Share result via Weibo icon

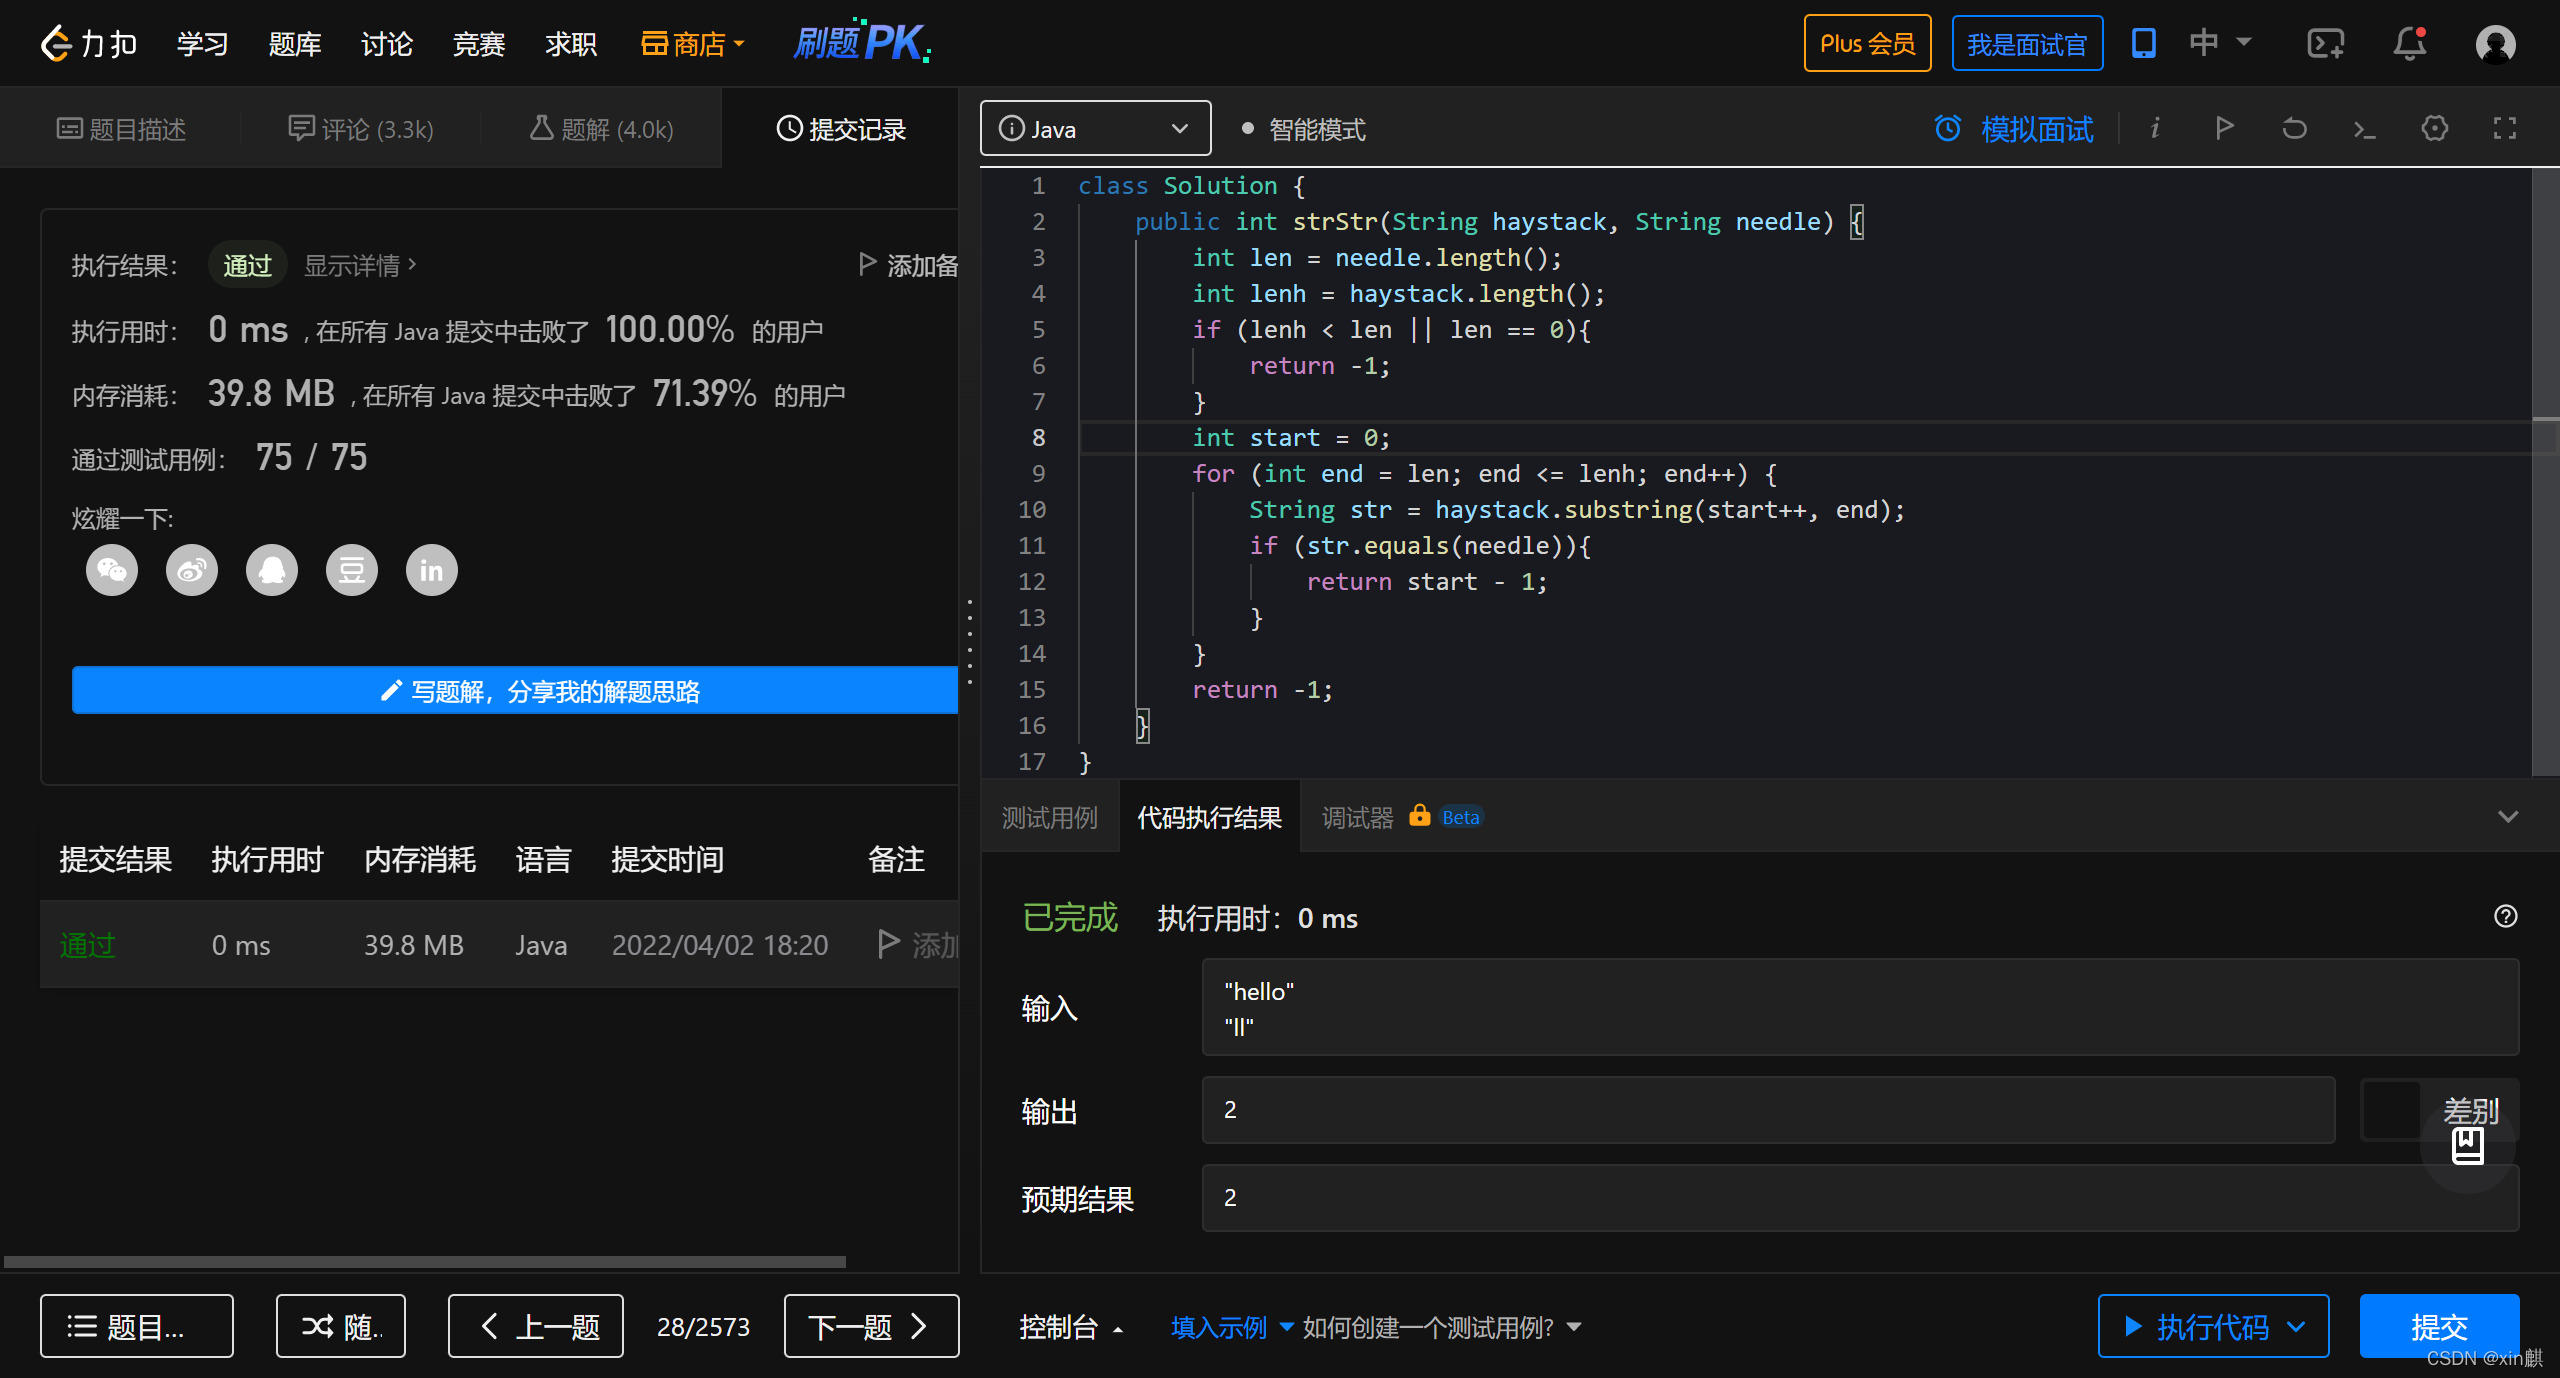point(191,570)
